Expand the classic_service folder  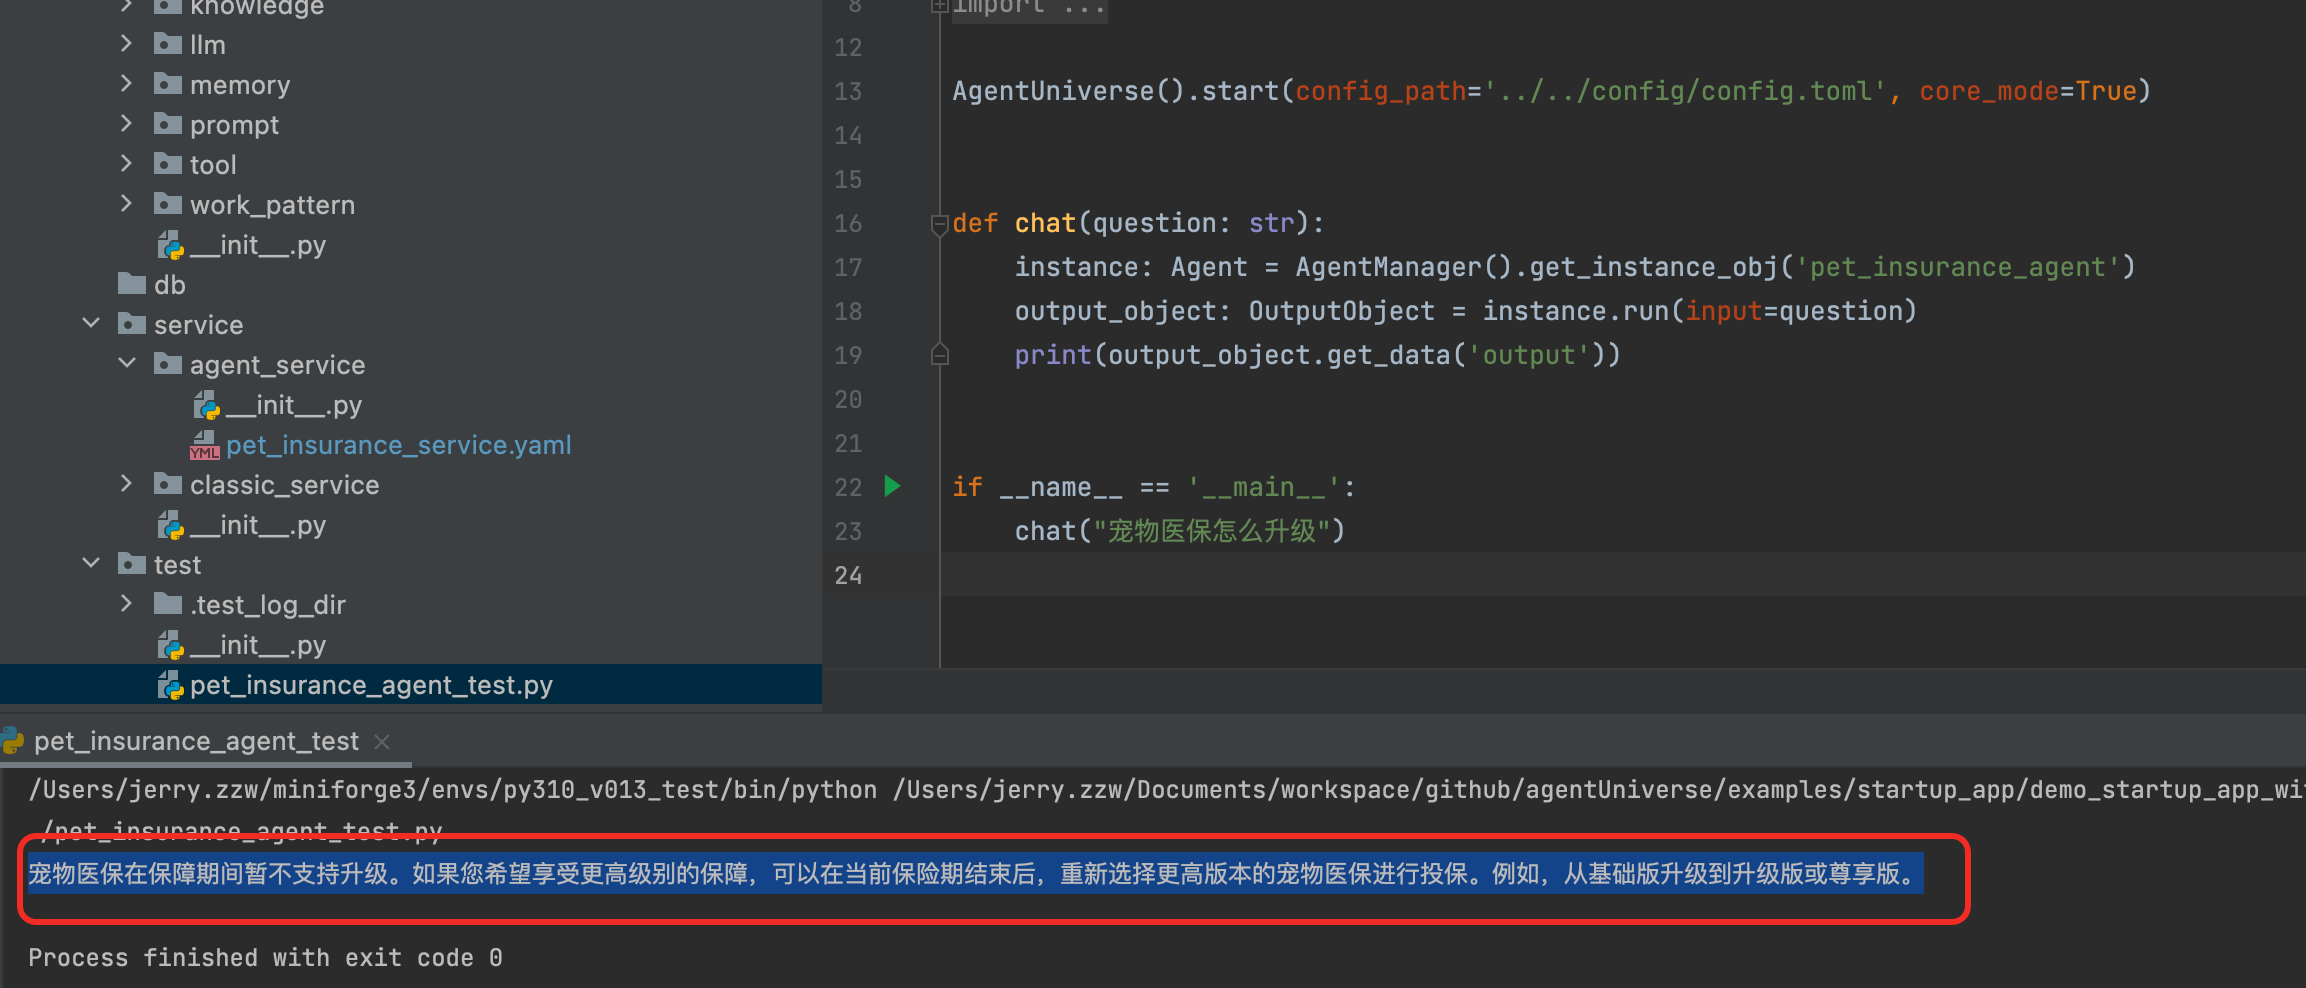click(126, 484)
